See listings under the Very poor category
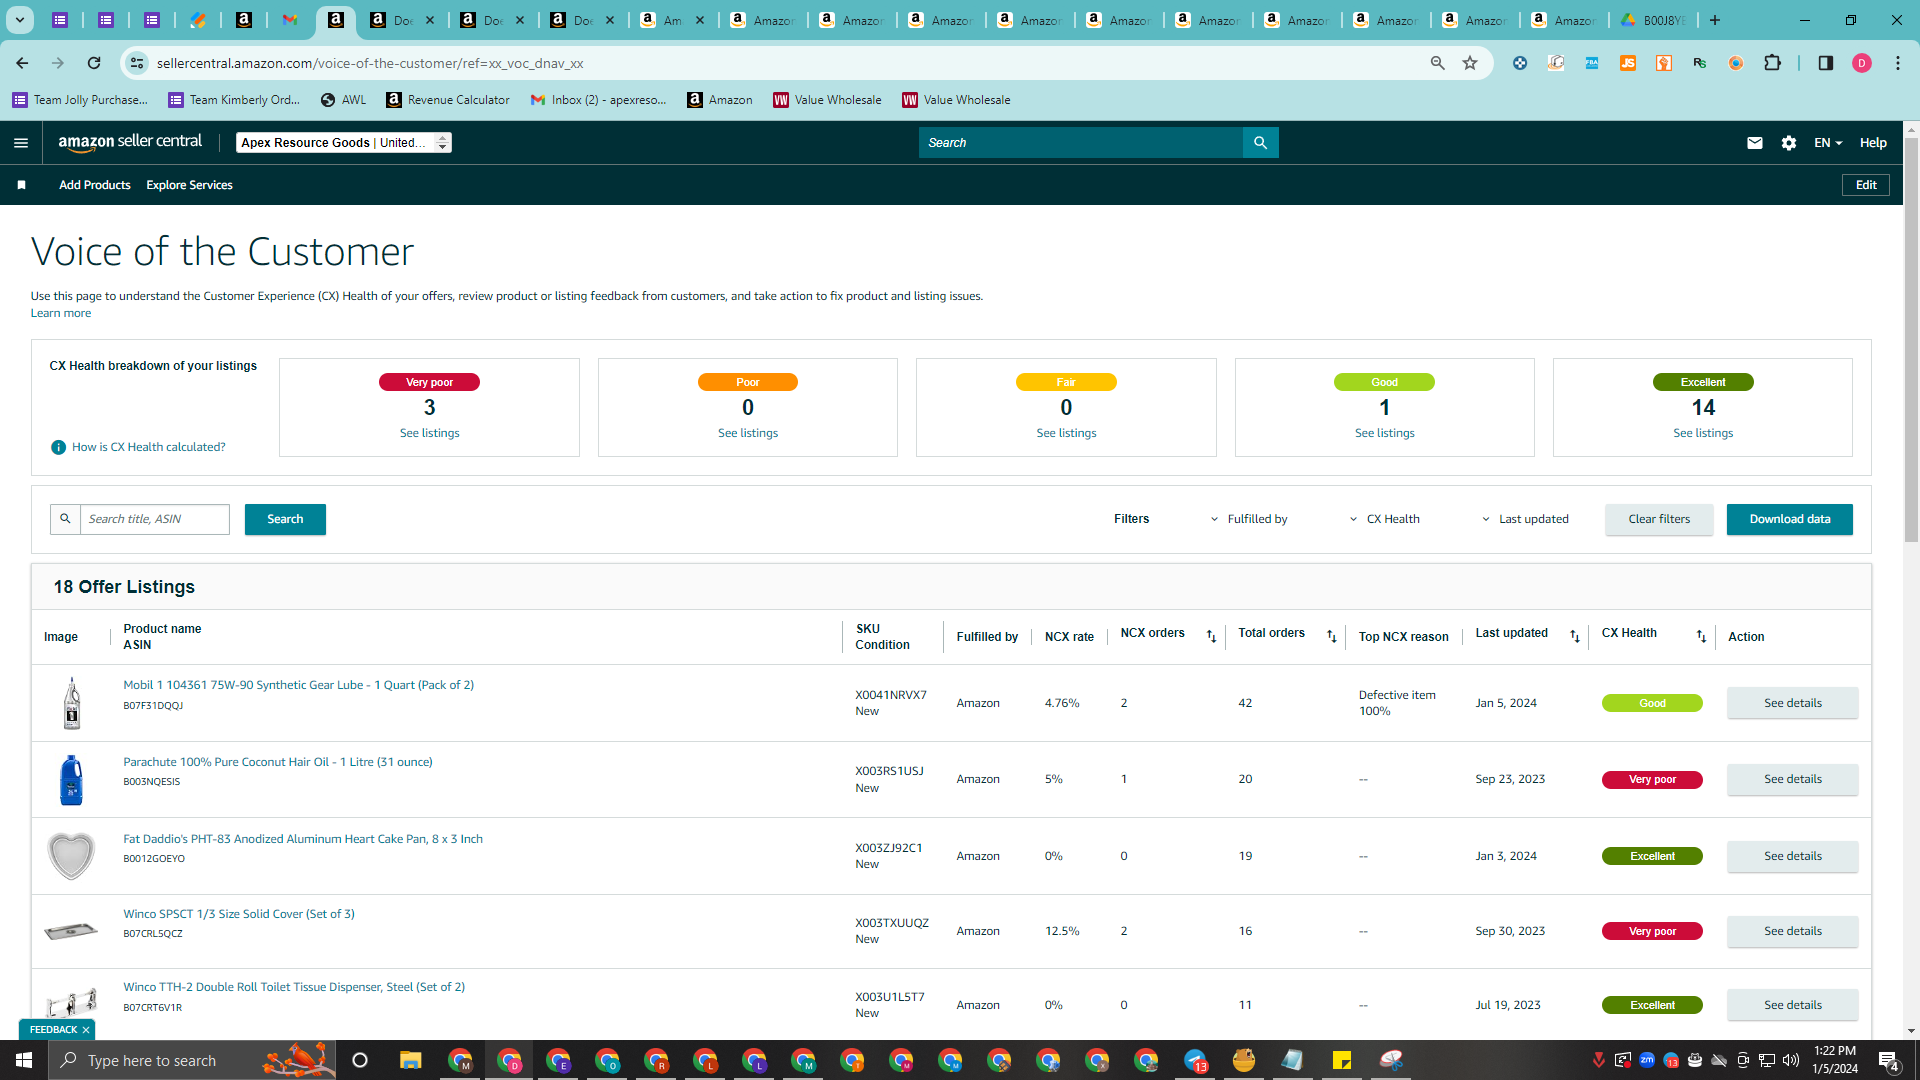Image resolution: width=1920 pixels, height=1080 pixels. [430, 433]
